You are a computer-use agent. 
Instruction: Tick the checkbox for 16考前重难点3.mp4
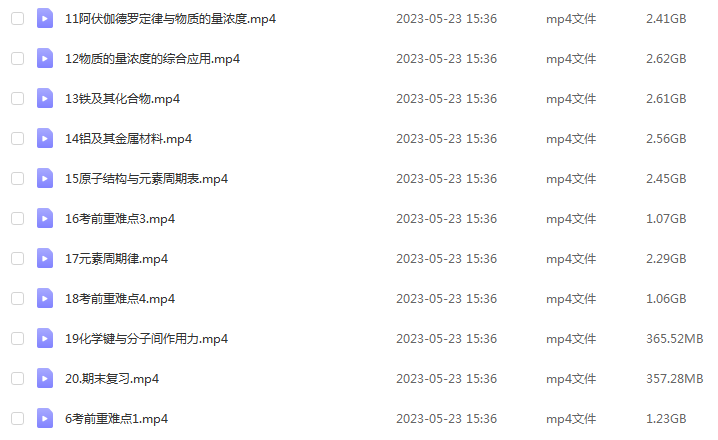[x=17, y=219]
